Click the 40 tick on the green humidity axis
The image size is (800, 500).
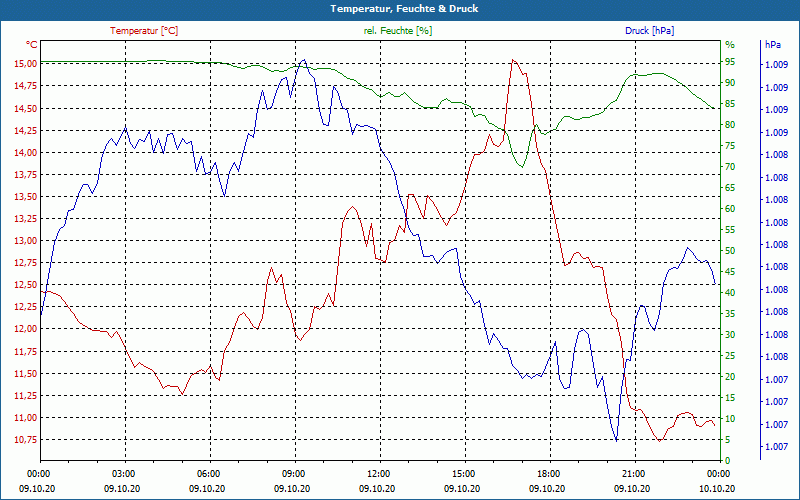click(730, 293)
